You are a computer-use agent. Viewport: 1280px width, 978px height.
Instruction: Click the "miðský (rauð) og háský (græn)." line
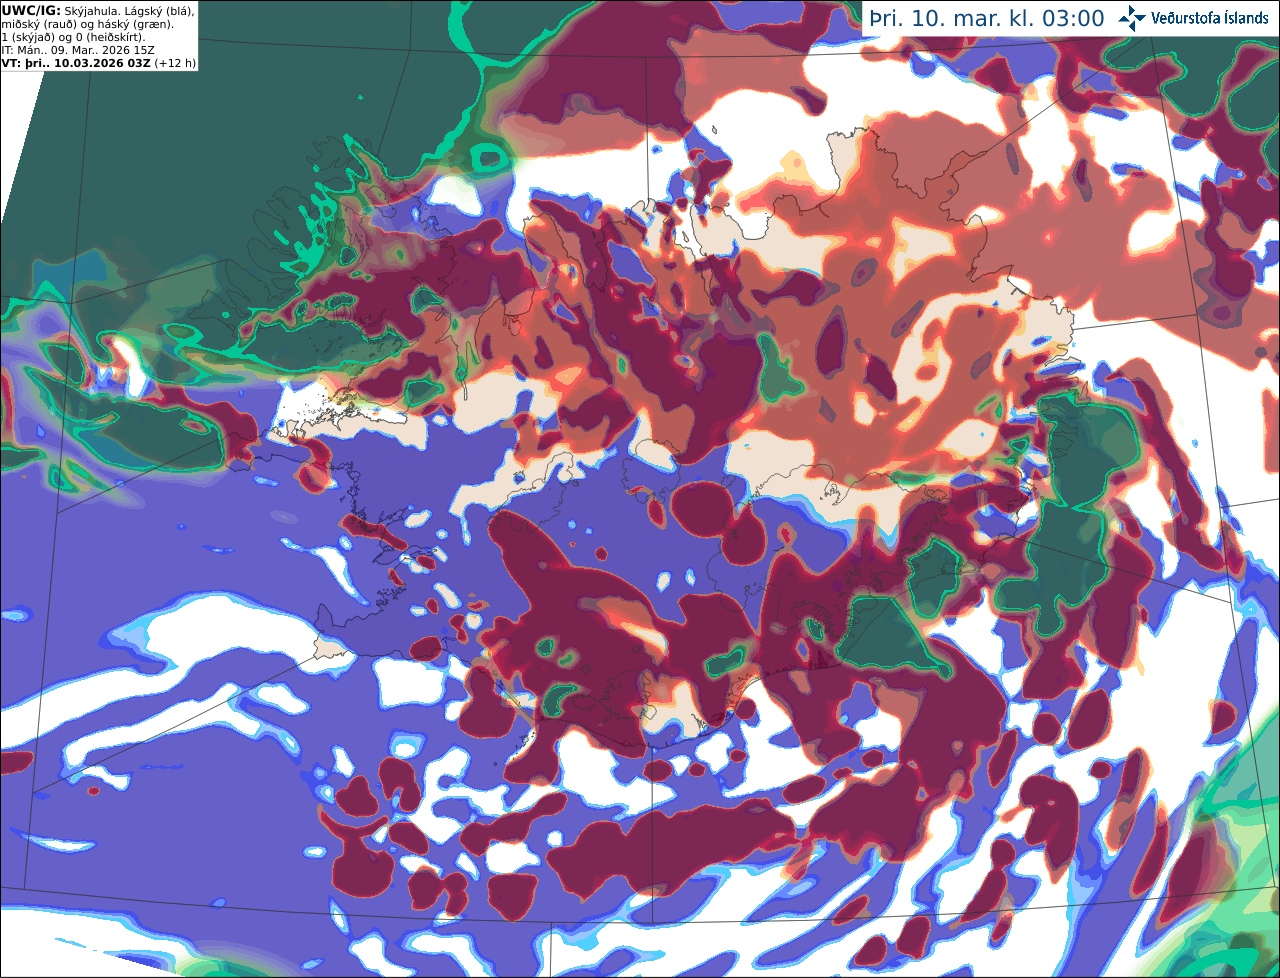point(88,24)
